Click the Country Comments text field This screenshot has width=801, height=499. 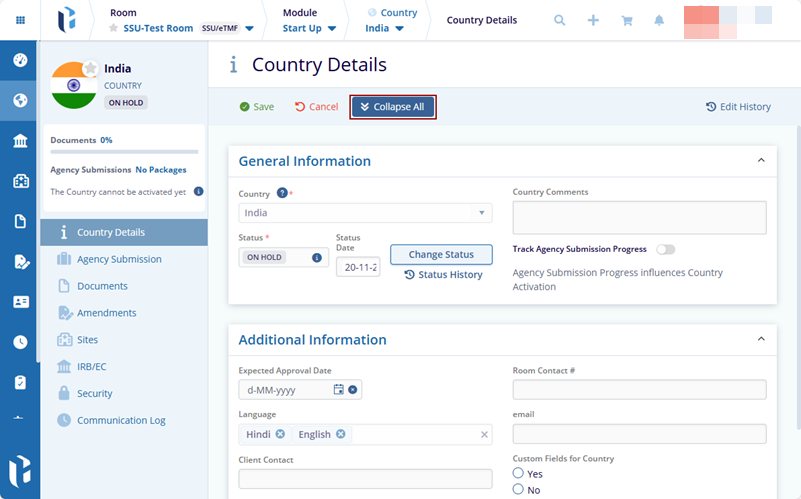(x=639, y=217)
